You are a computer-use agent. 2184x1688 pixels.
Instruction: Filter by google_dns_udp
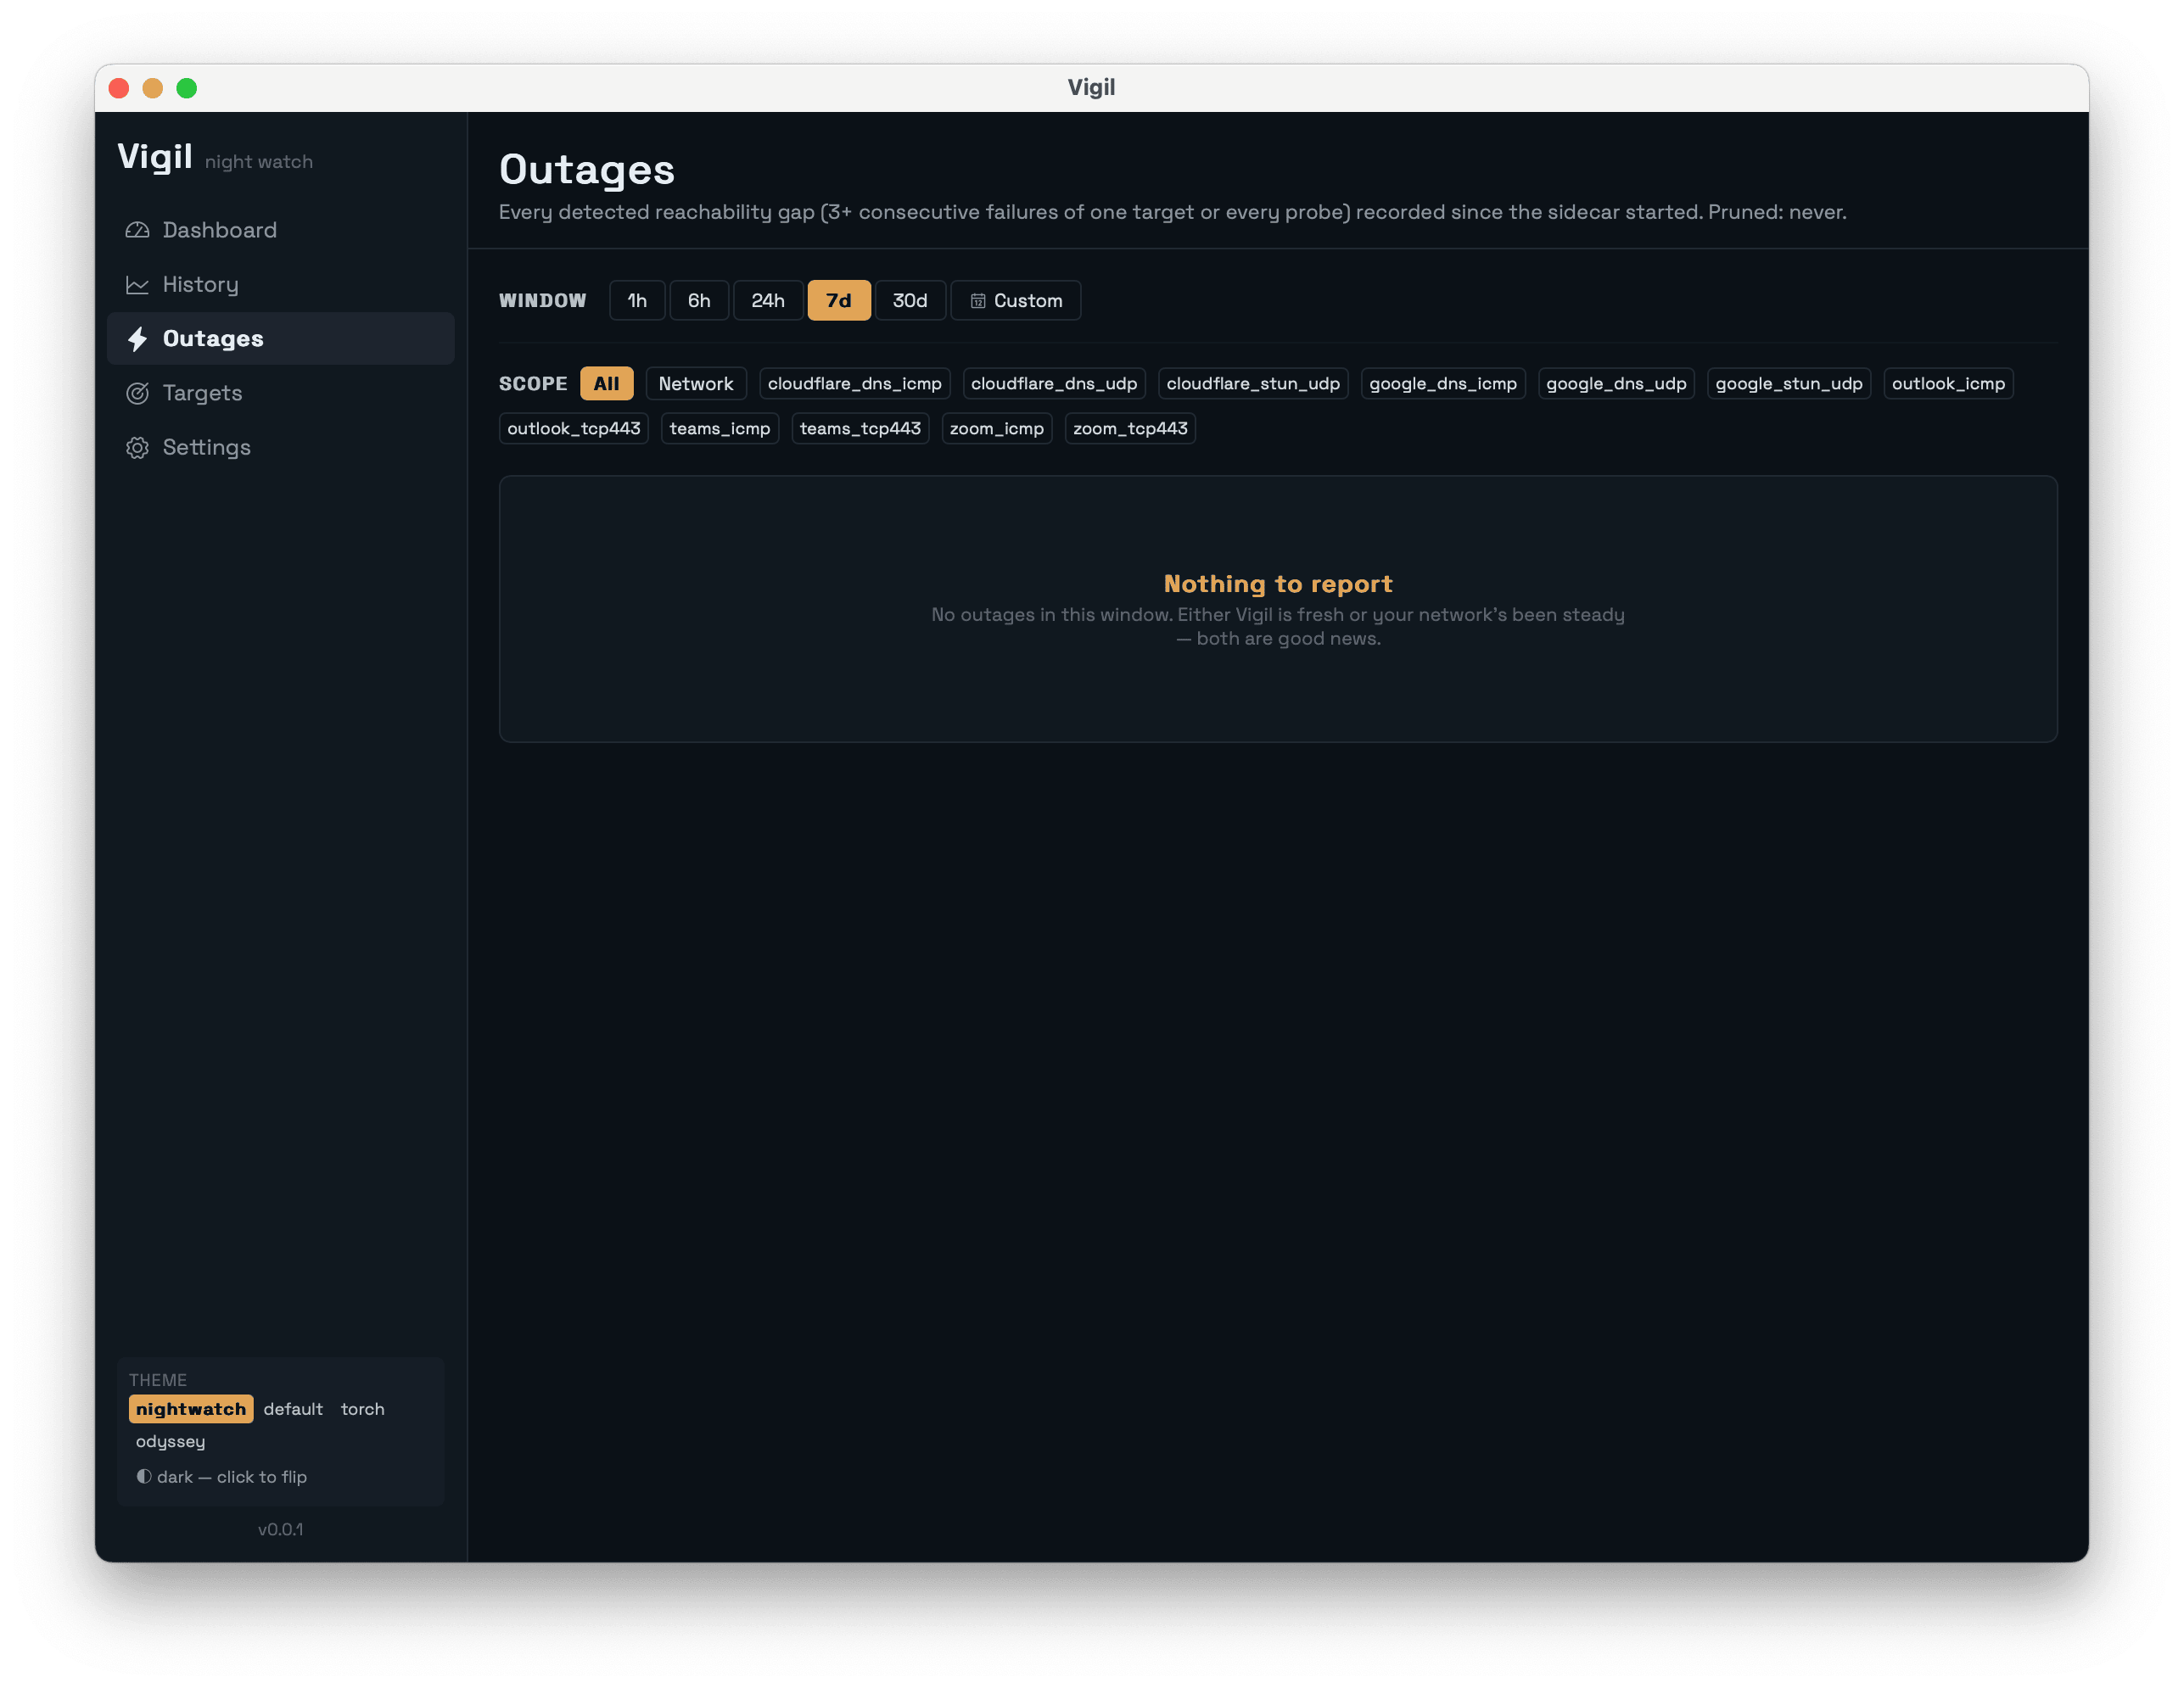[x=1616, y=384]
